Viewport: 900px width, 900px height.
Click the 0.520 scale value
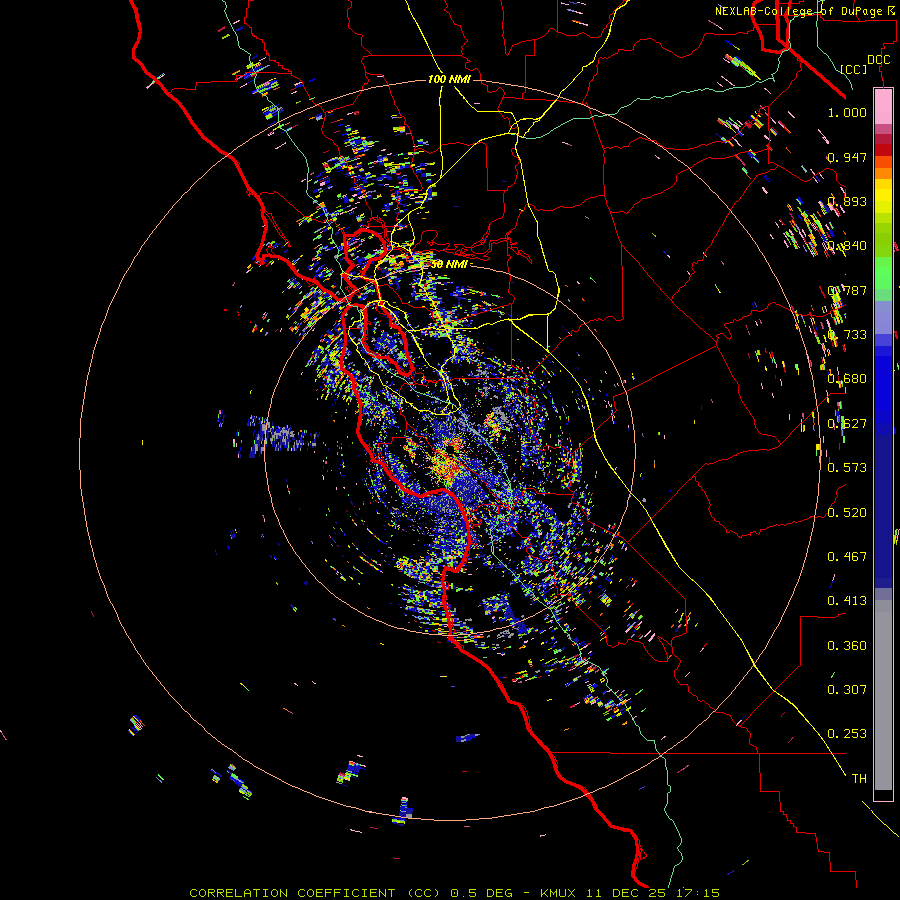tap(847, 513)
